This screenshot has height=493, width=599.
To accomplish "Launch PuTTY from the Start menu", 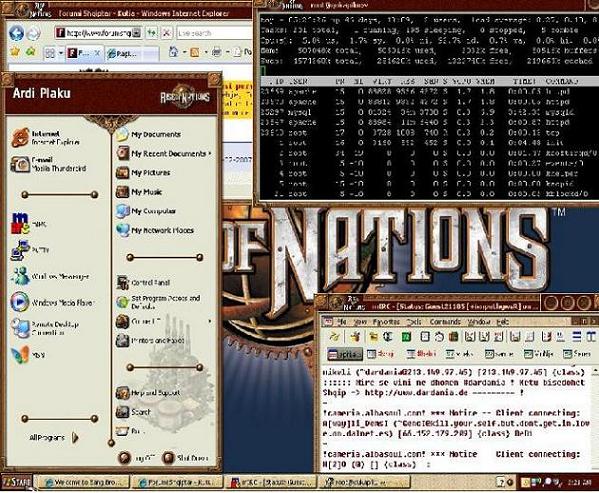I will click(x=31, y=250).
